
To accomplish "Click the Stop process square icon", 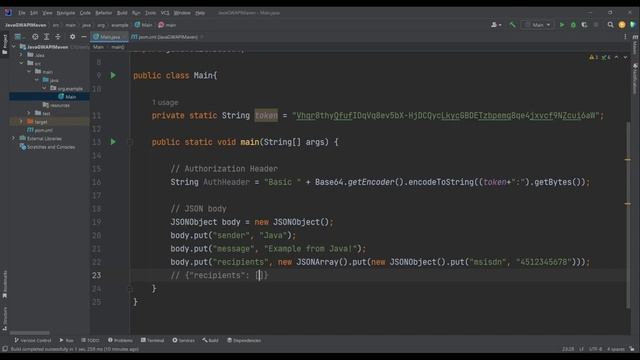I will (x=596, y=25).
